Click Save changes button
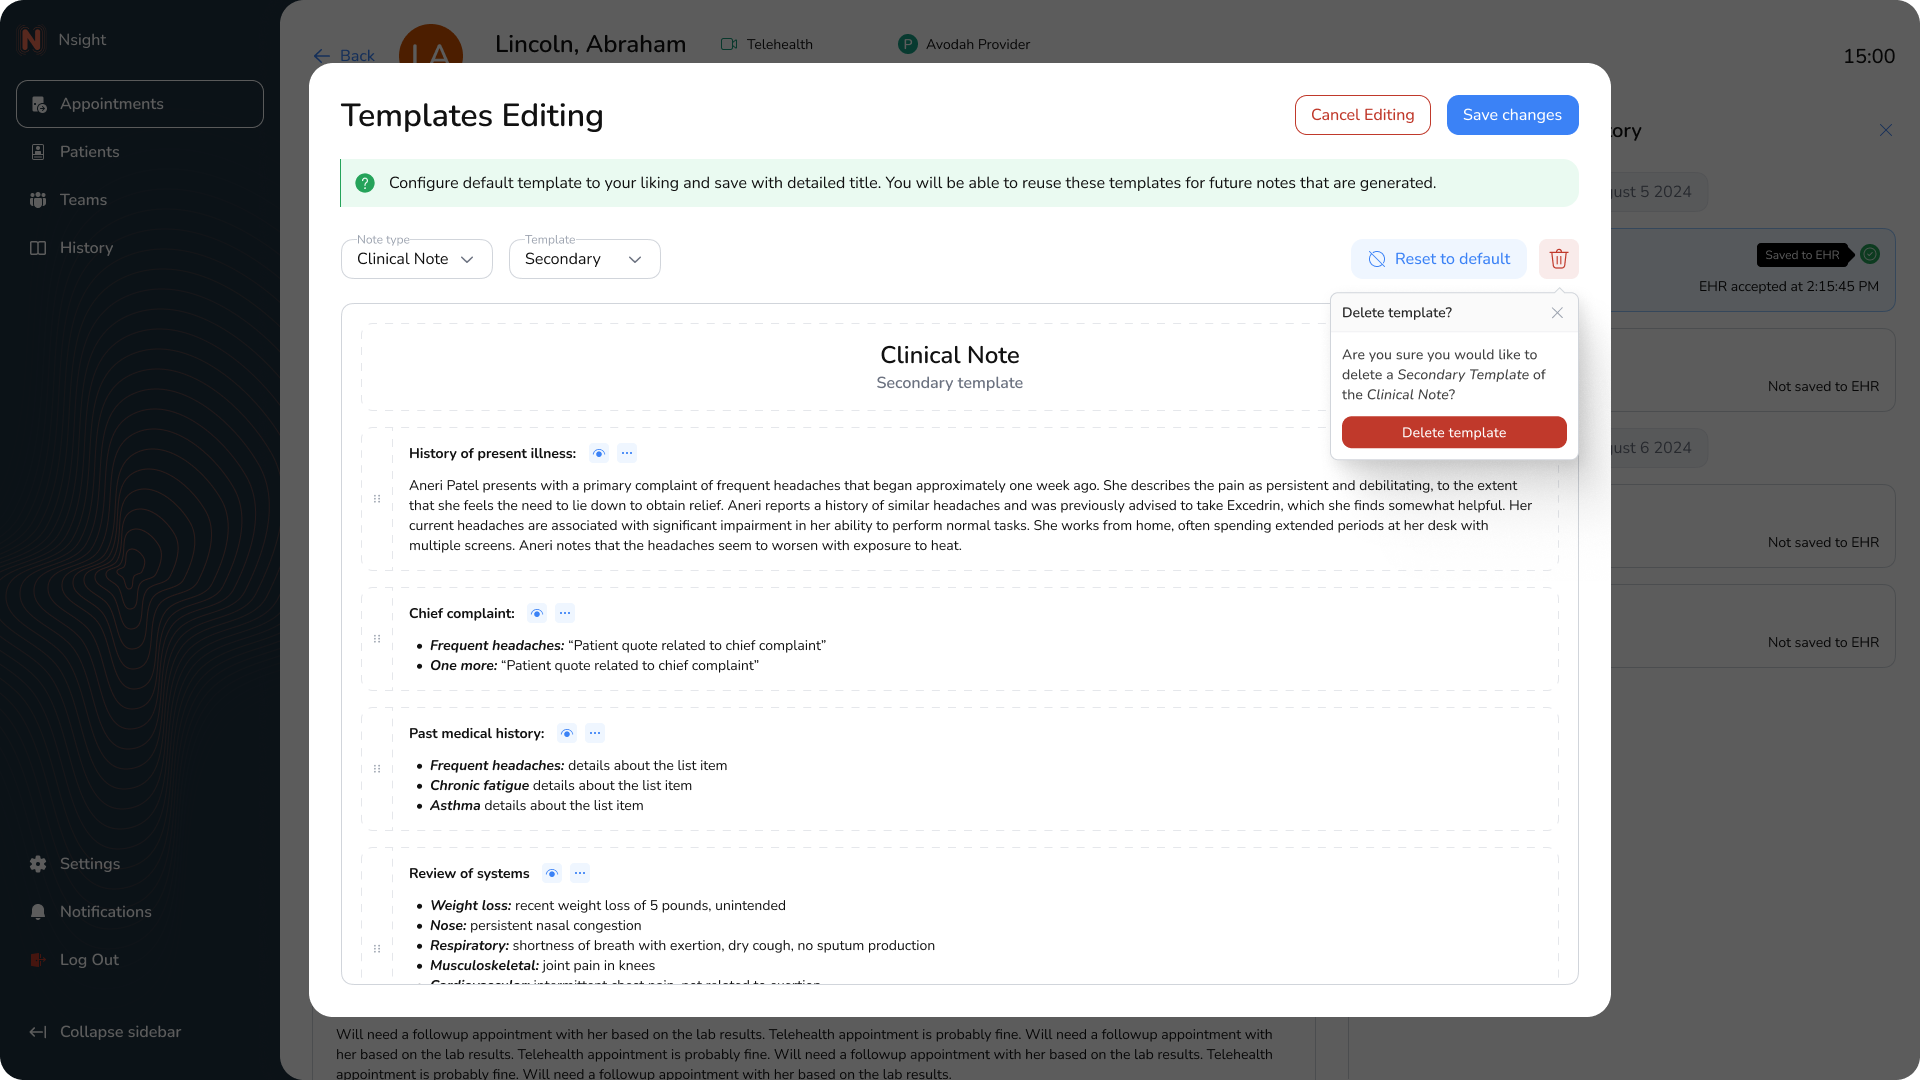Screen dimensions: 1920x1080 click(1512, 115)
